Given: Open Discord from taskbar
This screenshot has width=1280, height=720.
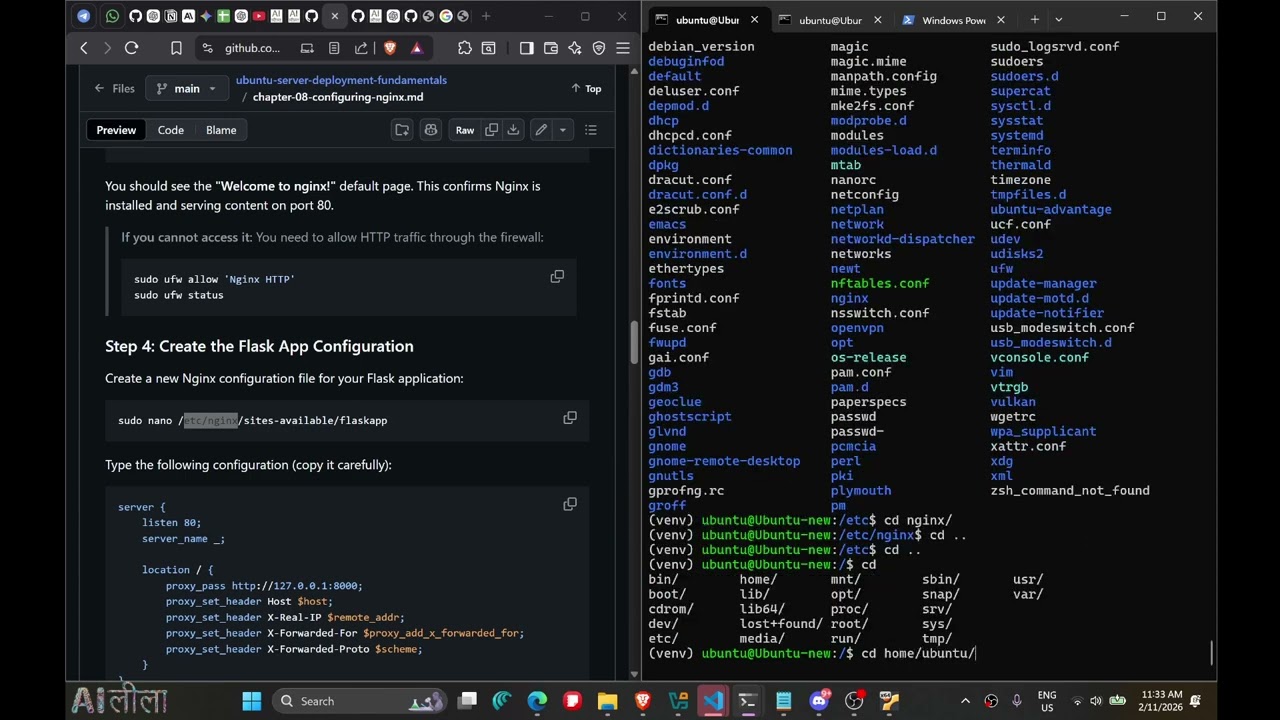Looking at the screenshot, I should click(820, 701).
